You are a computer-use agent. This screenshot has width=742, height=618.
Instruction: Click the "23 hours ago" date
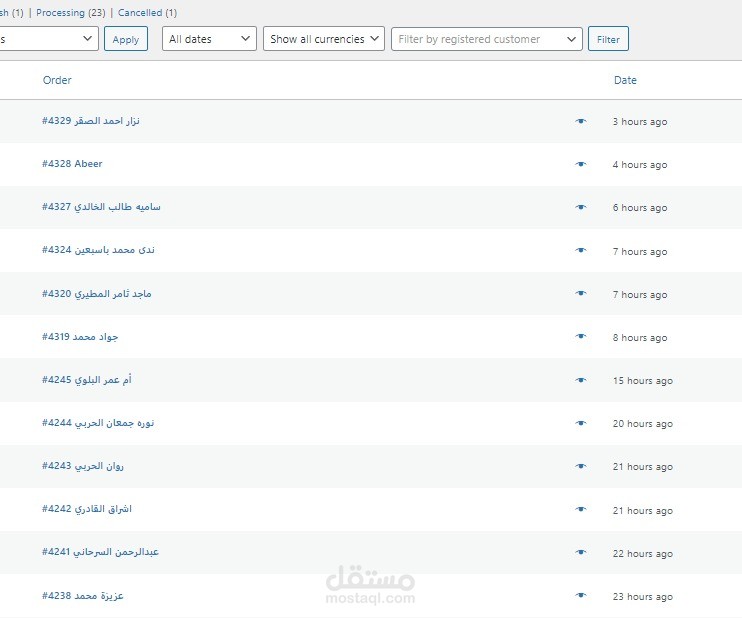tap(643, 597)
